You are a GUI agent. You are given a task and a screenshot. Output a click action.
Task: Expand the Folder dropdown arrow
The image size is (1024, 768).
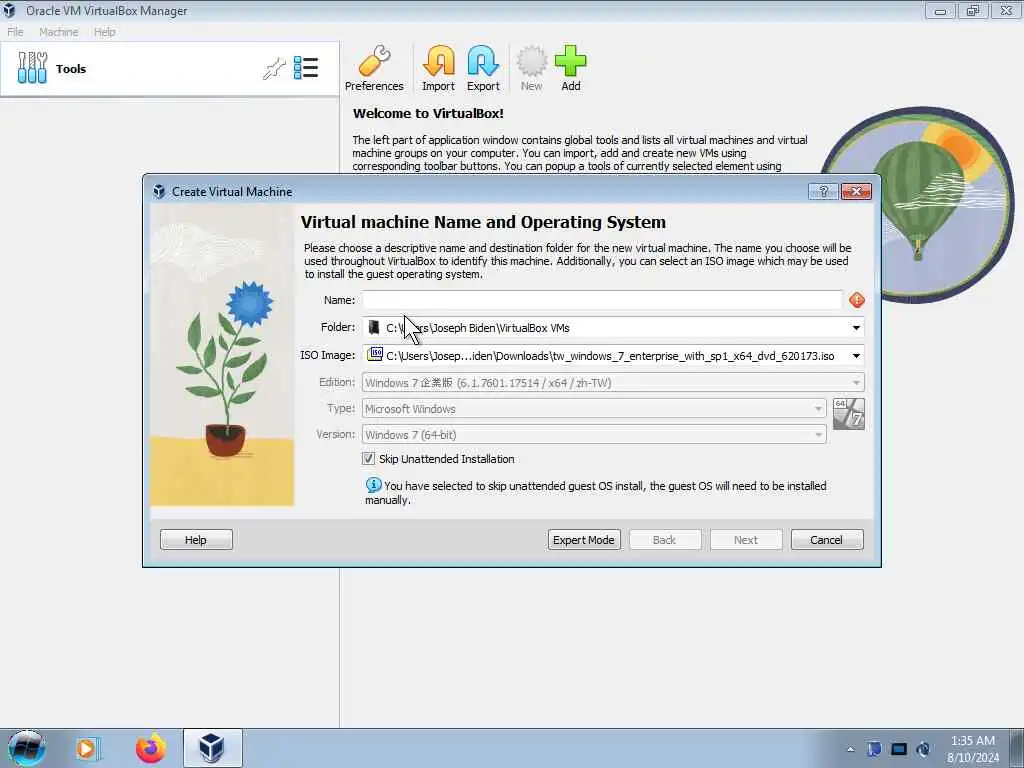tap(856, 328)
